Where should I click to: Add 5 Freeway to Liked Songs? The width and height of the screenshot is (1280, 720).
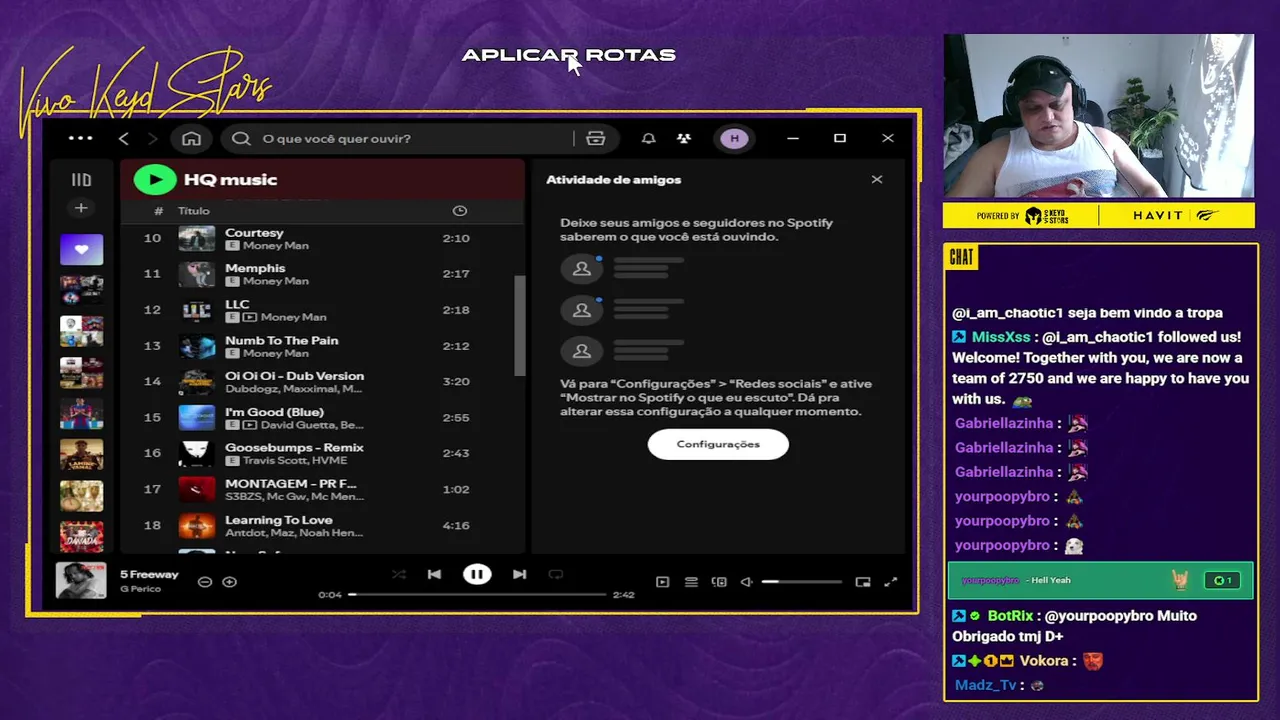tap(229, 582)
